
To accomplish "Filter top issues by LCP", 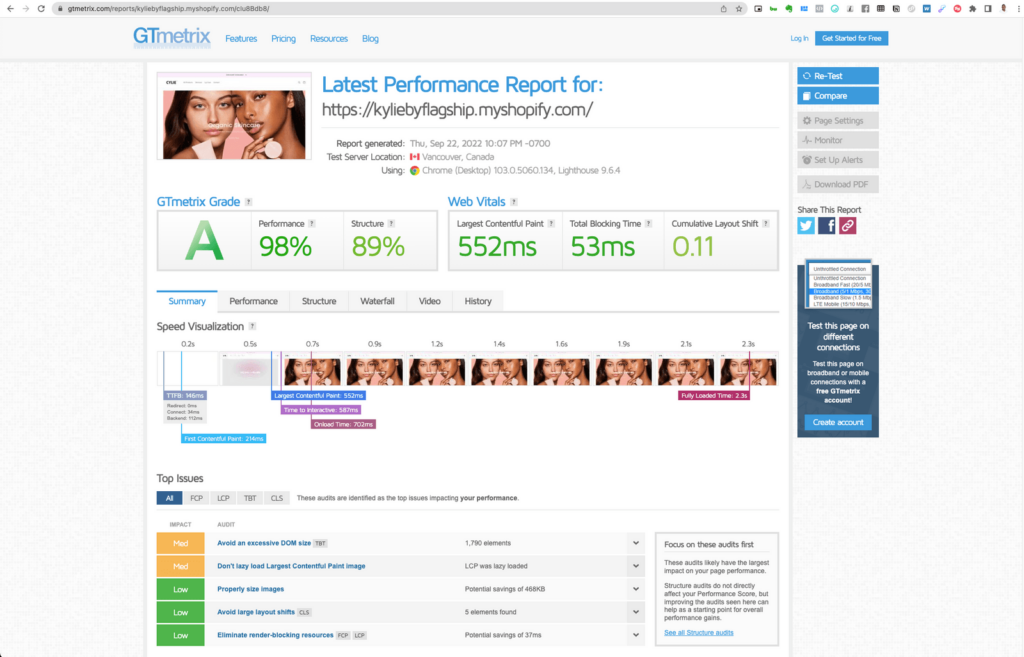I will coord(224,498).
